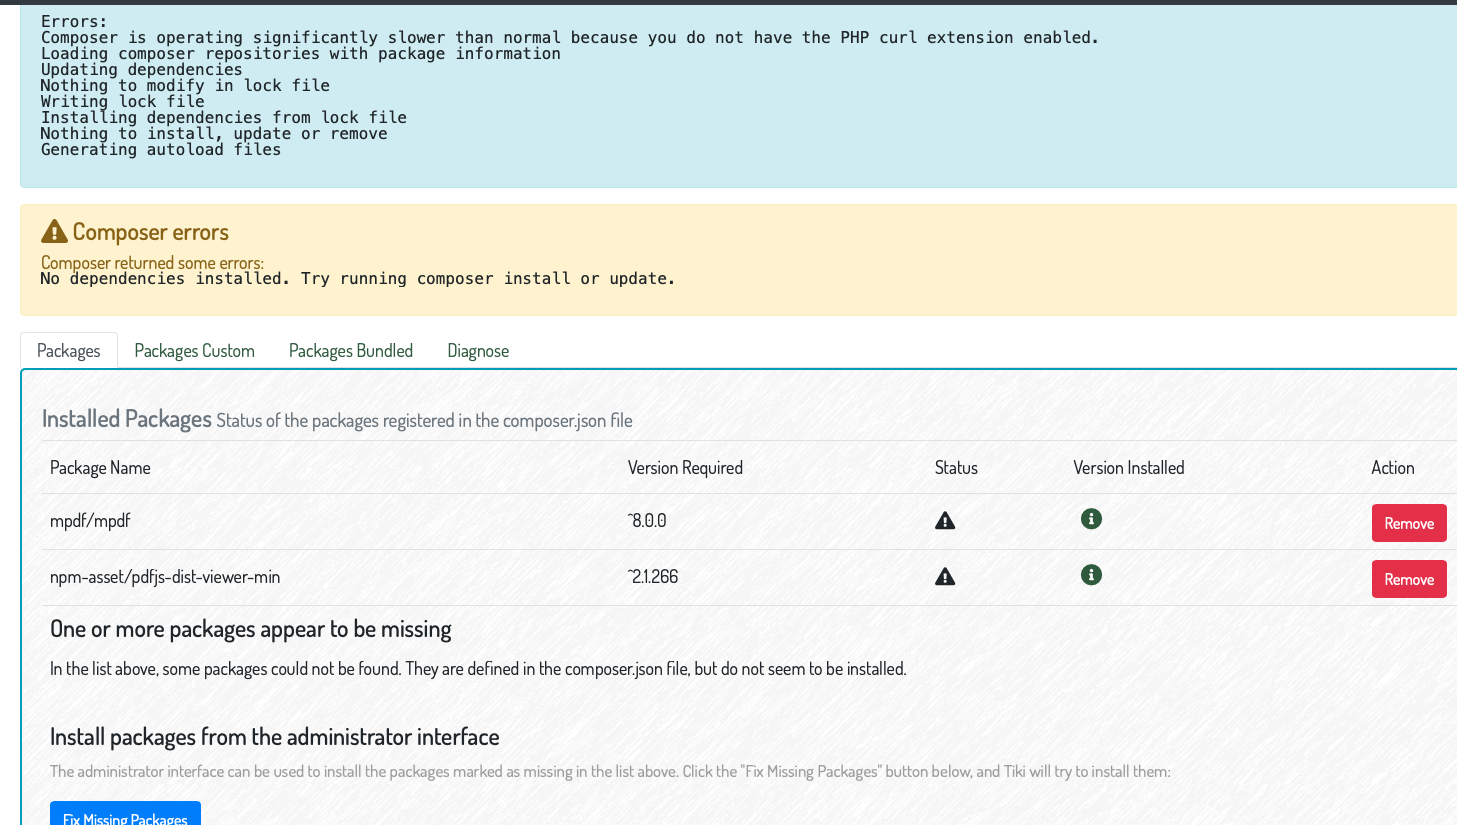Image resolution: width=1457 pixels, height=825 pixels.
Task: Click 'Nothing to modify in lock file' line
Action: tap(185, 86)
